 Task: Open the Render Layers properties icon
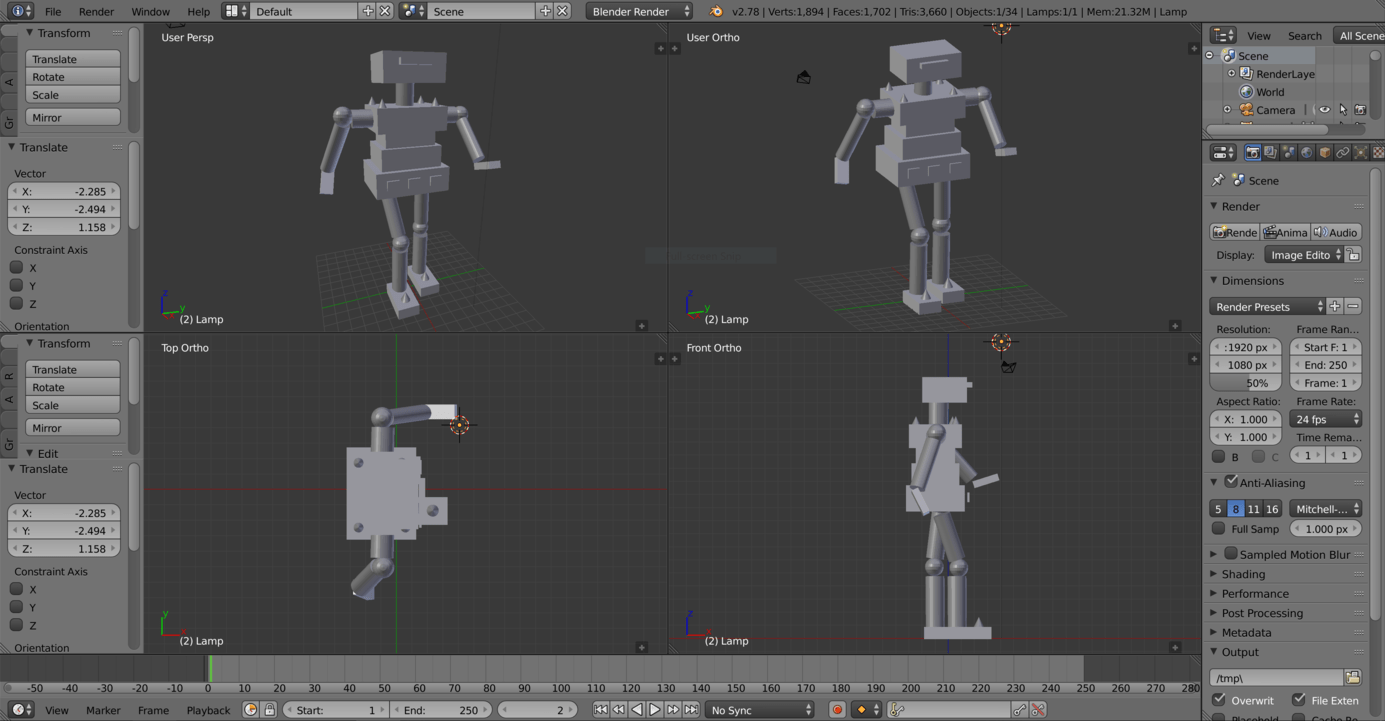pos(1270,152)
